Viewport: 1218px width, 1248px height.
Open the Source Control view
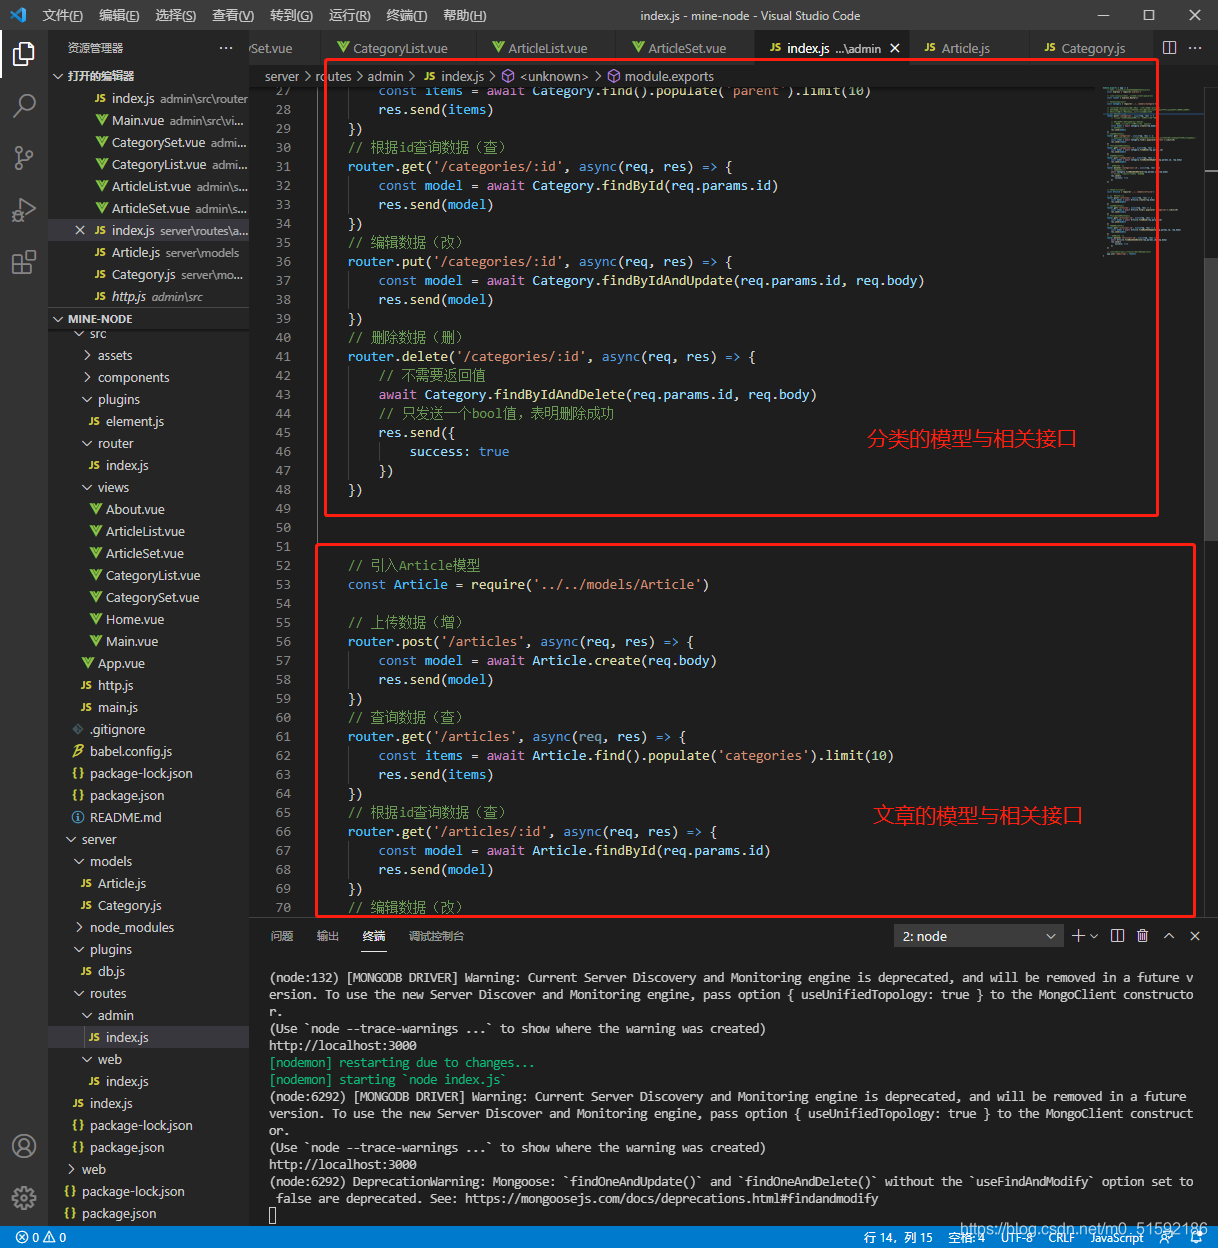24,157
